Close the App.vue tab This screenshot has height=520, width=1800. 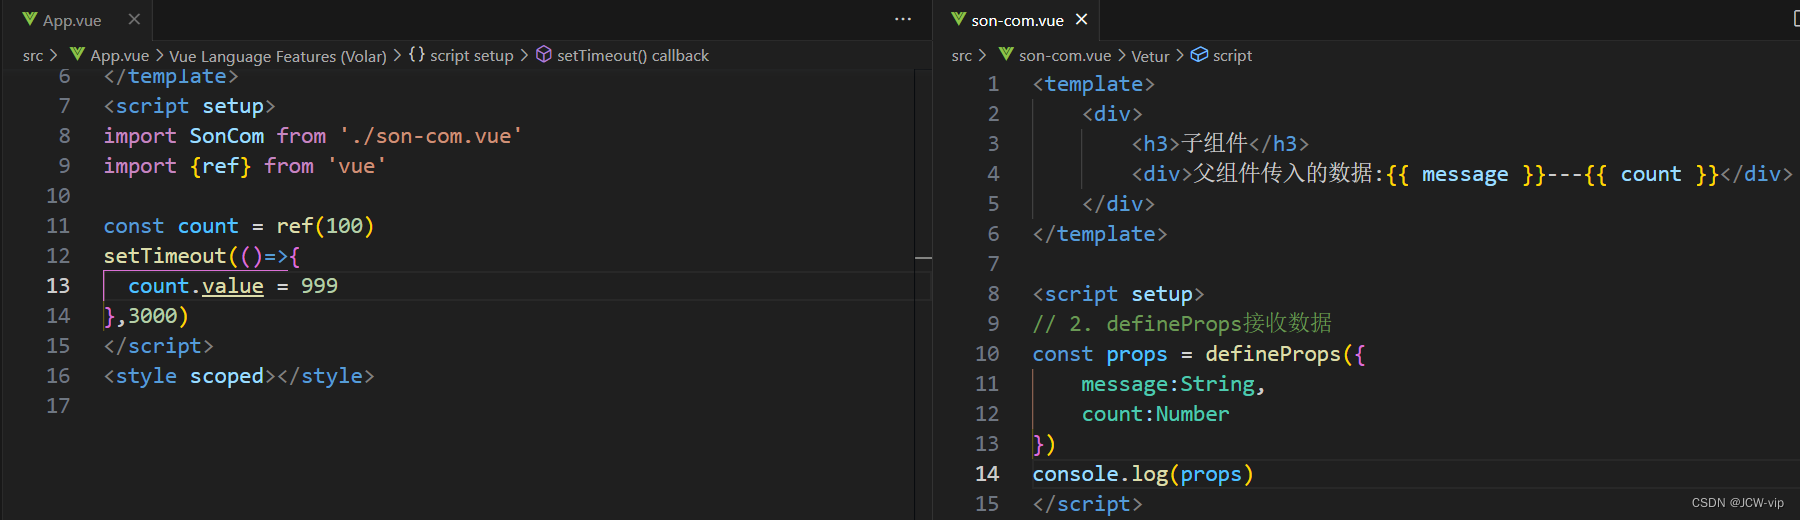(x=134, y=20)
